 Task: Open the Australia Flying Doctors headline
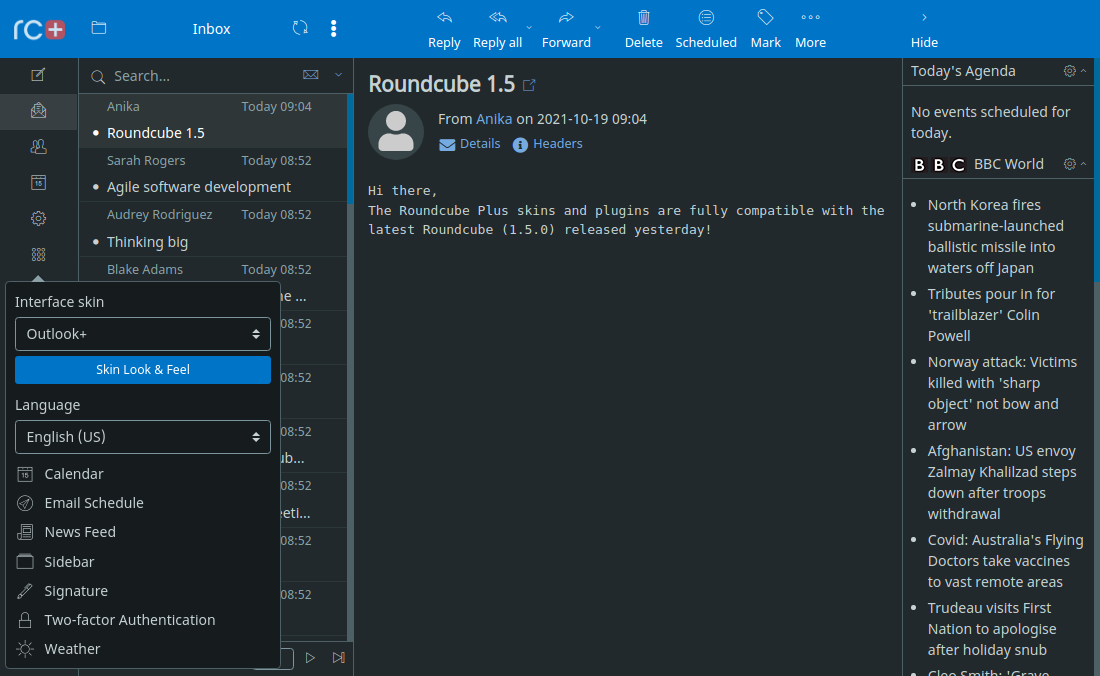click(x=1005, y=561)
